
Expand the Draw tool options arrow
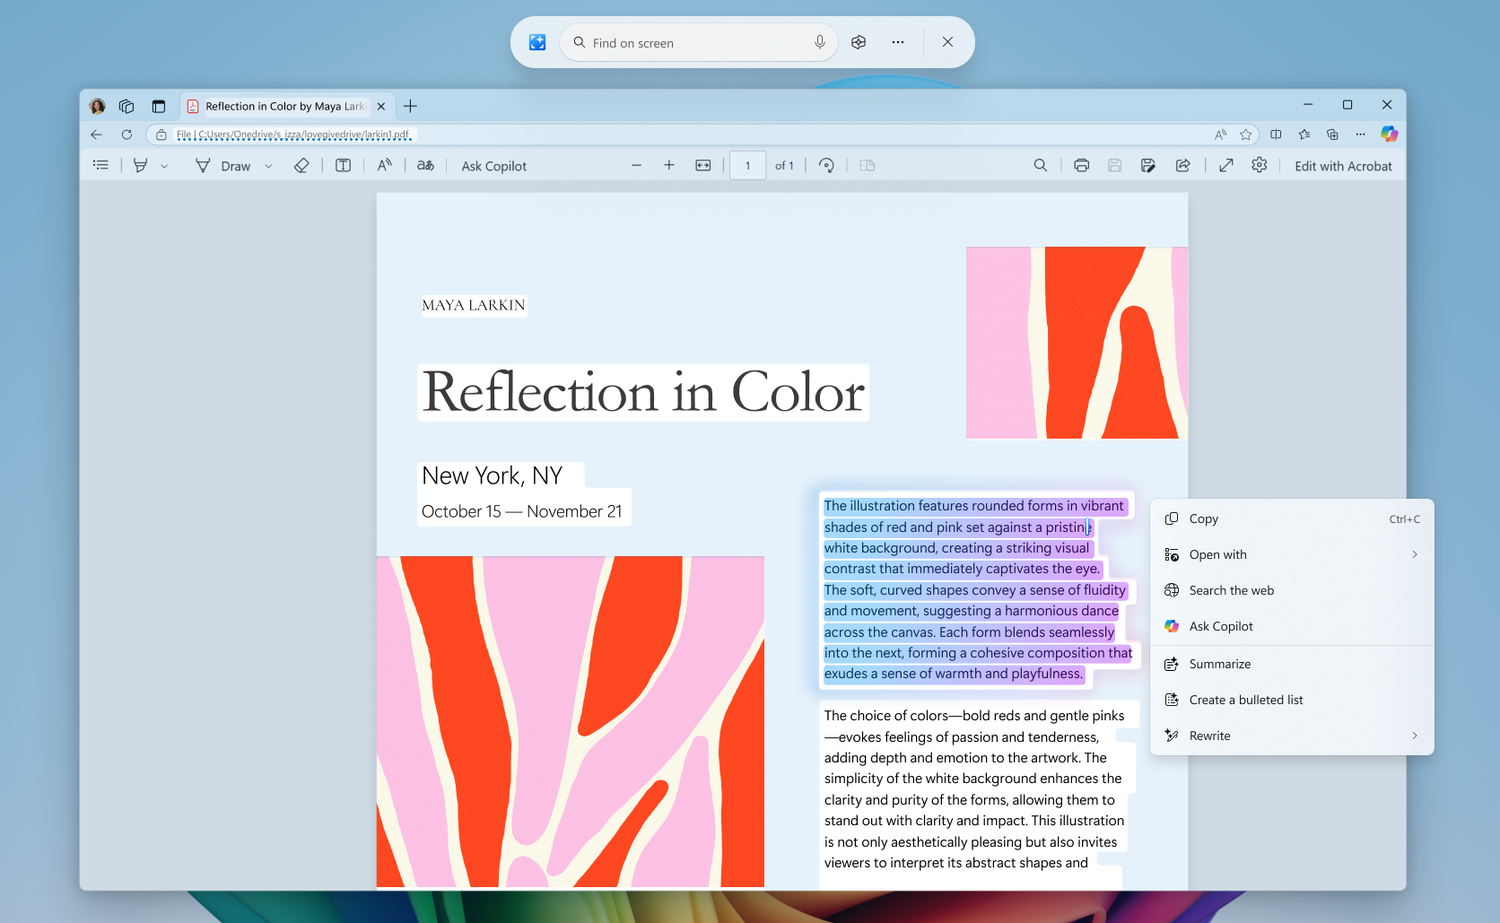tap(268, 167)
